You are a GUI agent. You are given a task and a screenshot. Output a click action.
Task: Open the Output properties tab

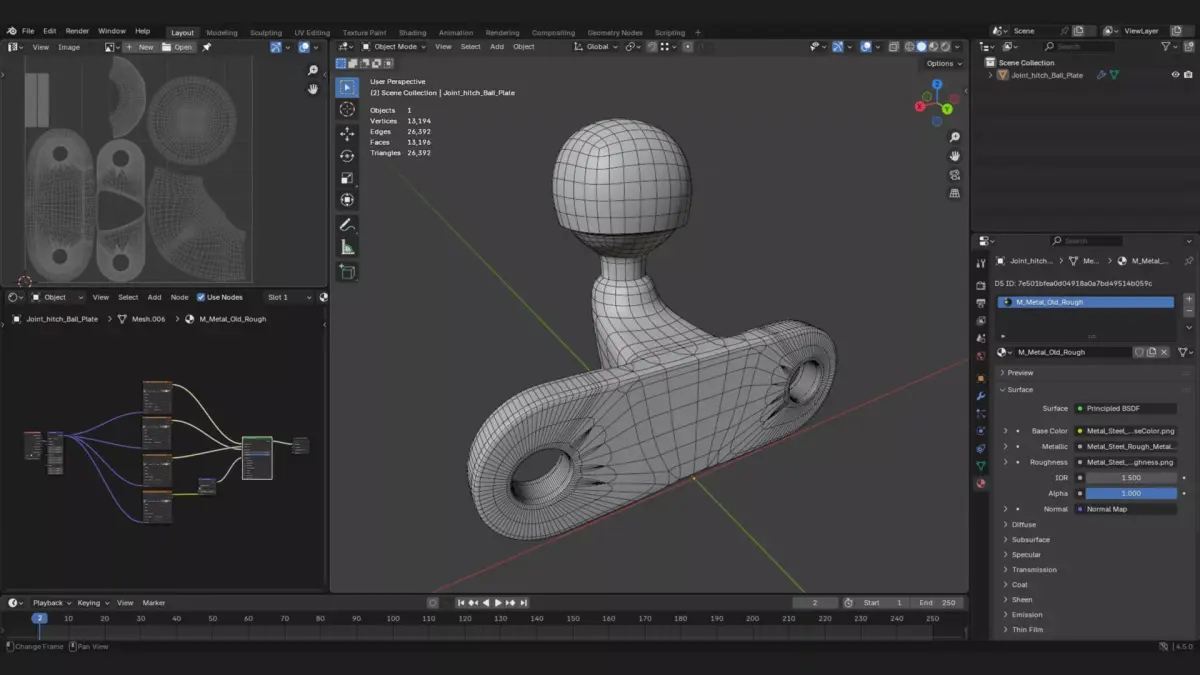point(981,303)
